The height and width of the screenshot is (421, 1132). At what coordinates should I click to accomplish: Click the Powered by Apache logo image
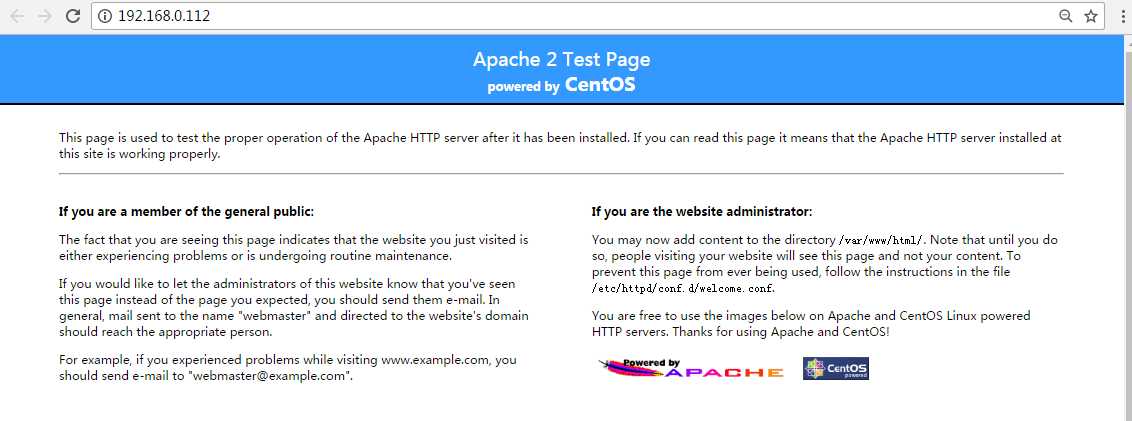click(691, 368)
